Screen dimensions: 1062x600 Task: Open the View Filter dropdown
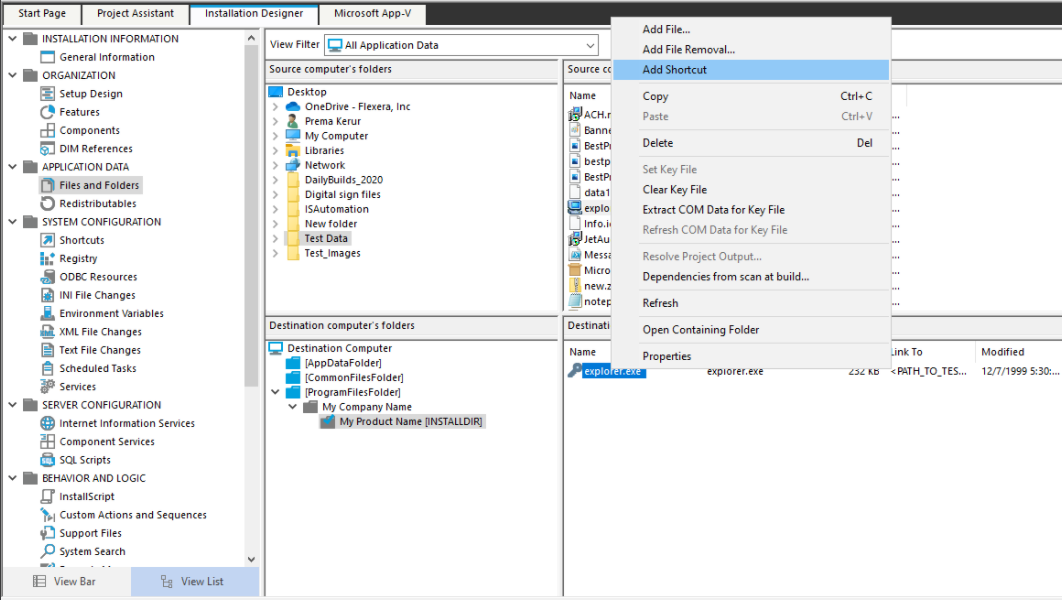point(589,45)
